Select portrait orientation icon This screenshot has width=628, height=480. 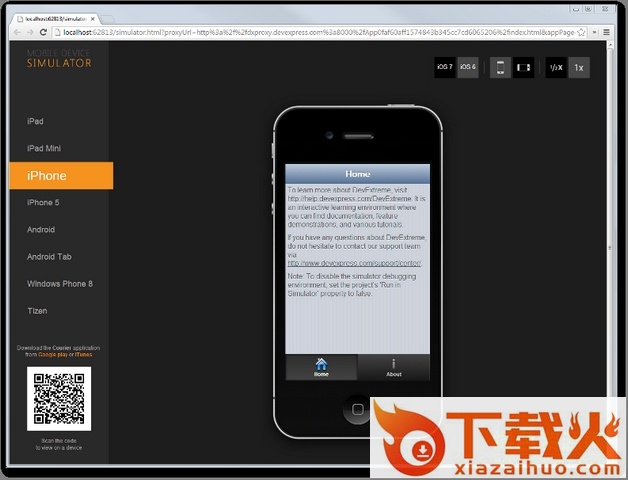point(501,67)
